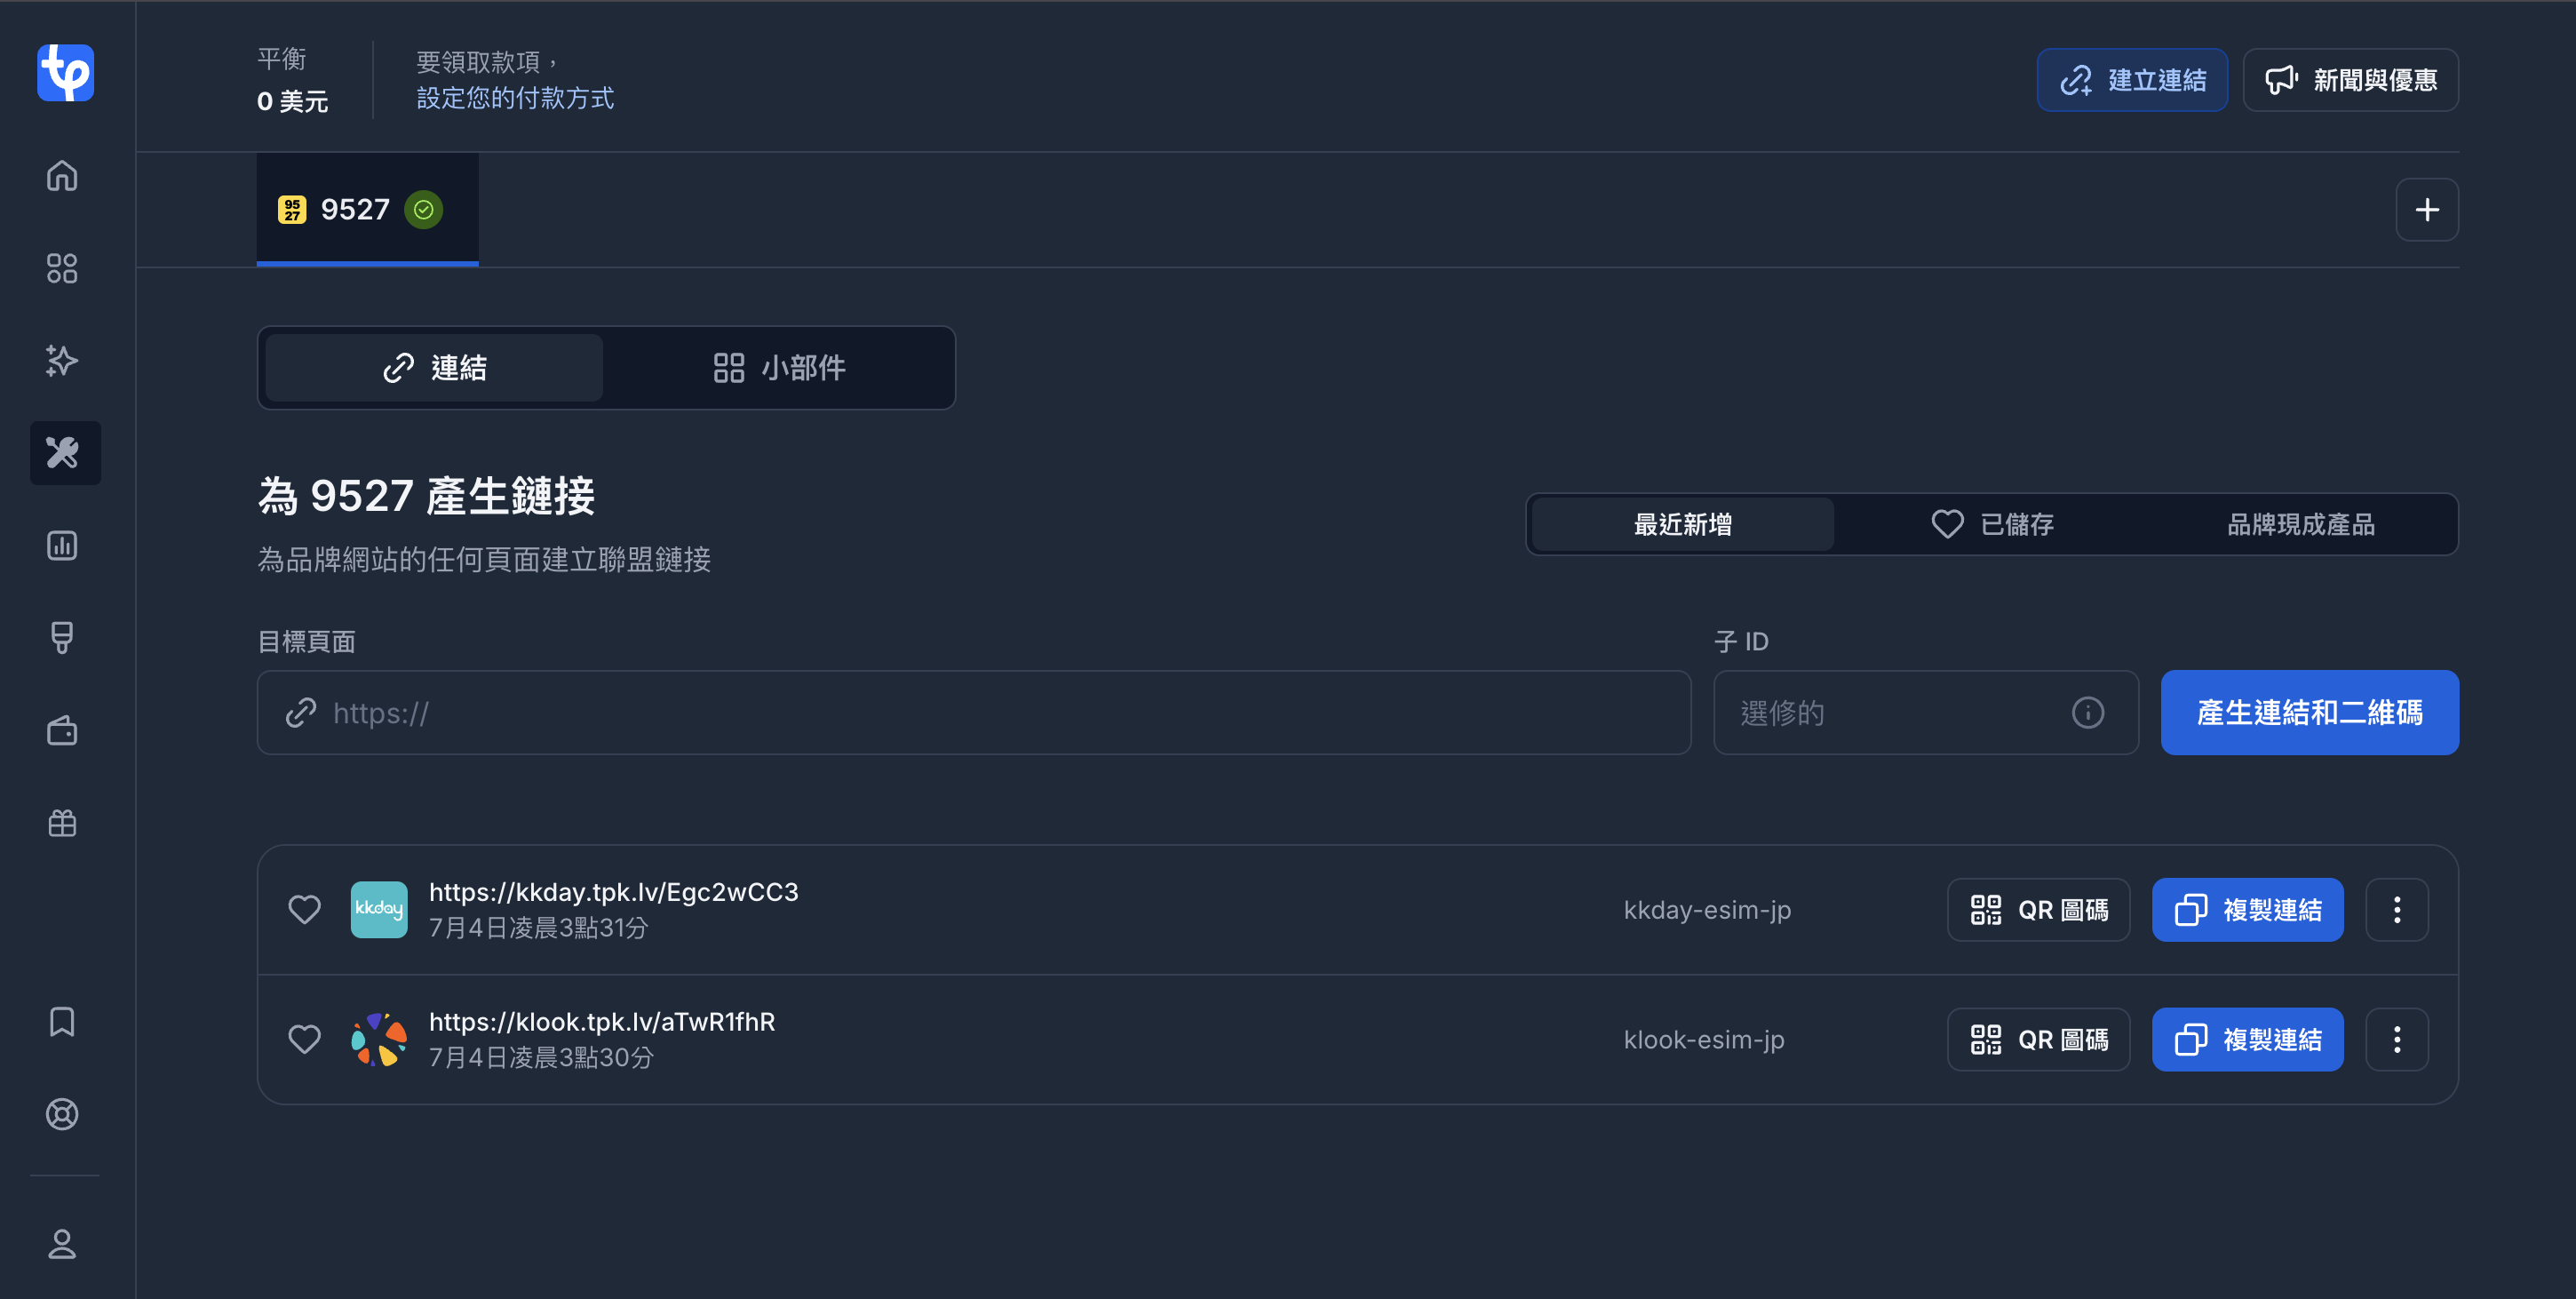
Task: Click the 7月4日凌晨3點30分 timestamp
Action: point(541,1058)
